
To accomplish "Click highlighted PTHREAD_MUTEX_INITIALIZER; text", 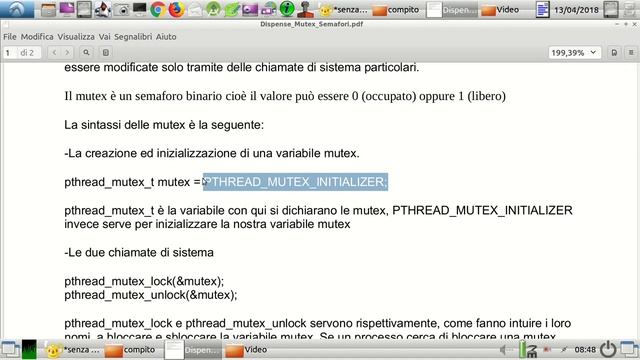I will tap(296, 182).
